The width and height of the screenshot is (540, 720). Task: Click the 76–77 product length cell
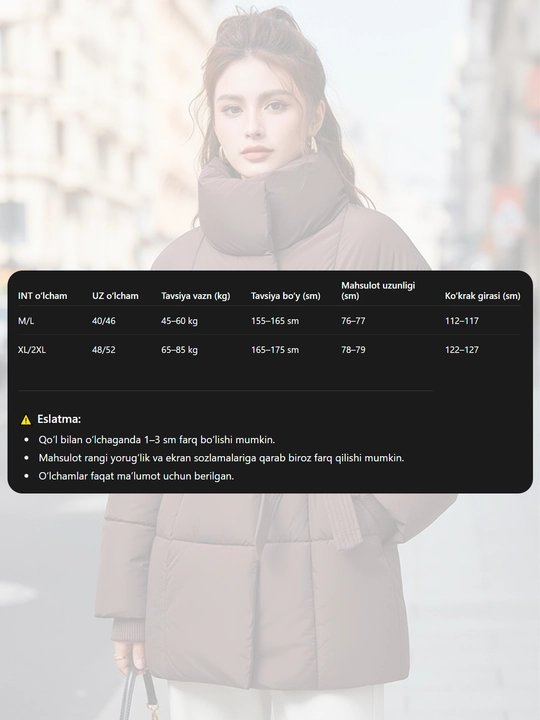click(x=353, y=321)
